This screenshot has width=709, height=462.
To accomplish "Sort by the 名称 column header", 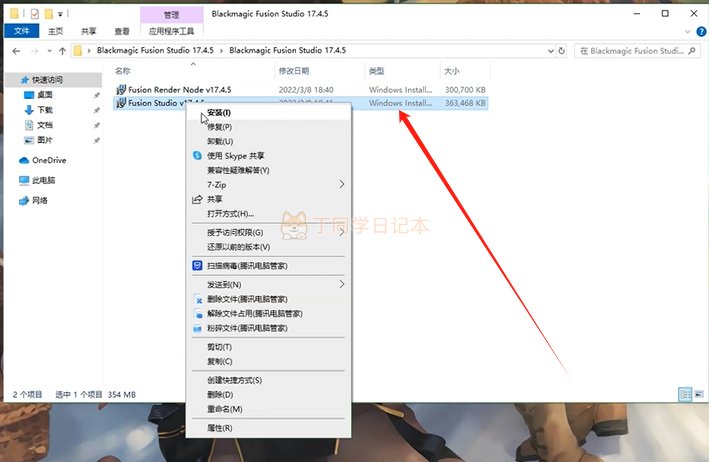I will [193, 71].
